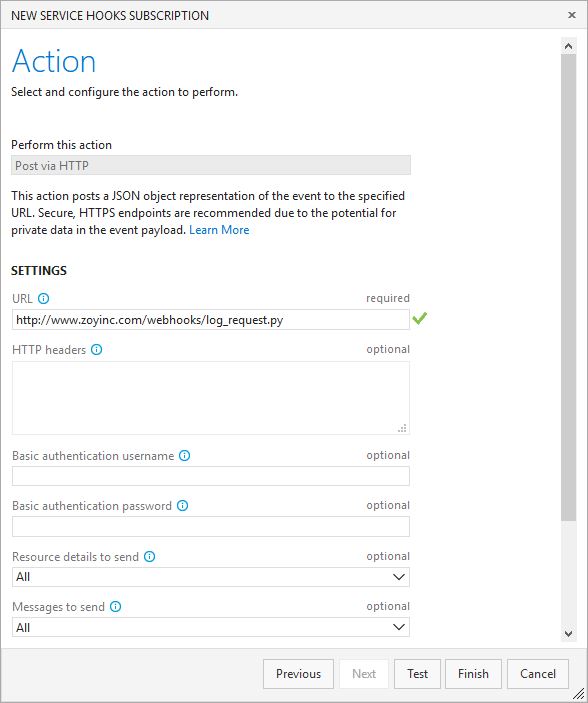This screenshot has width=588, height=703.
Task: Click info icon beside Messages to send
Action: pyautogui.click(x=115, y=607)
